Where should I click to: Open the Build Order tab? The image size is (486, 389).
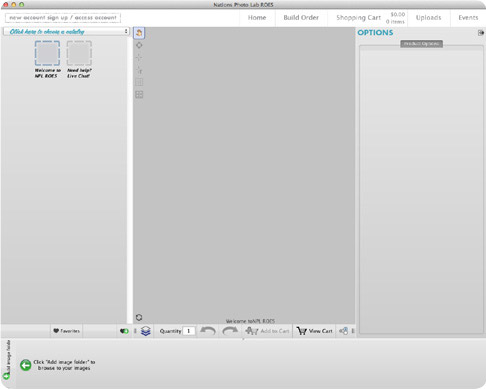tap(301, 18)
